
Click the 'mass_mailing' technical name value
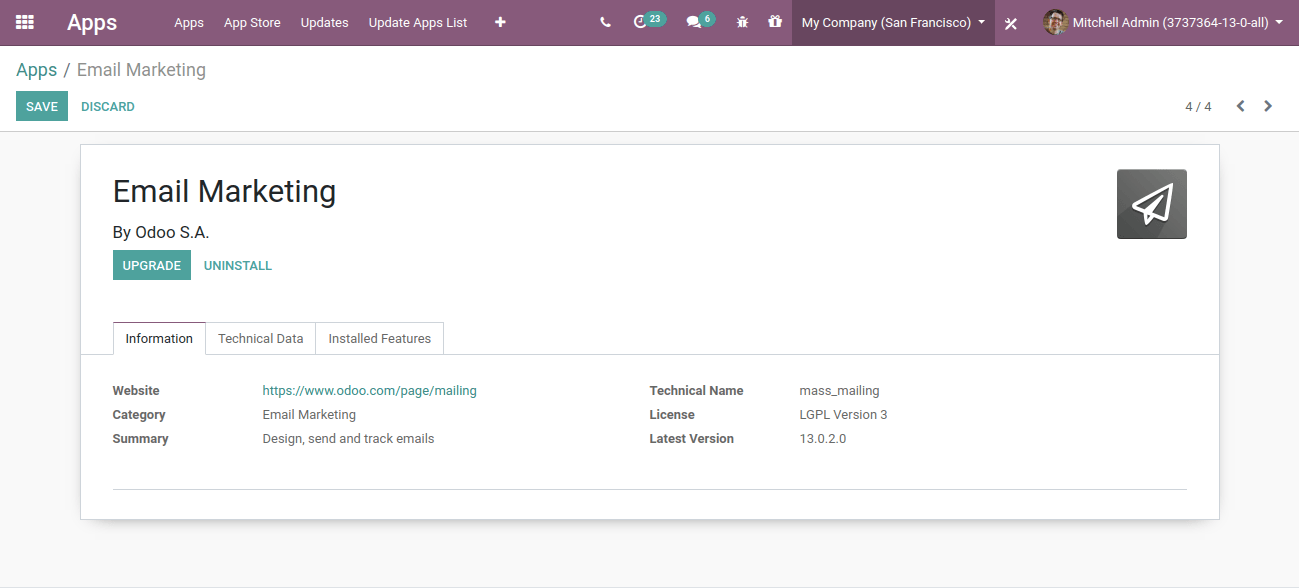coord(840,391)
